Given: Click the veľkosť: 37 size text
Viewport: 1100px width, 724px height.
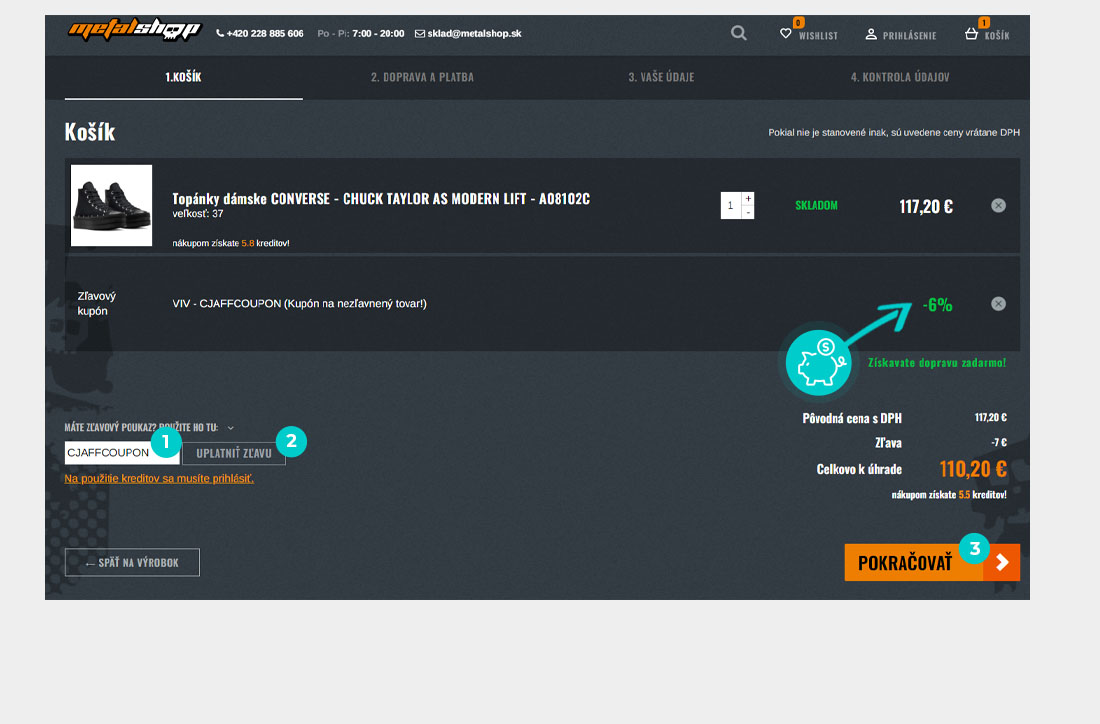Looking at the screenshot, I should click(198, 213).
